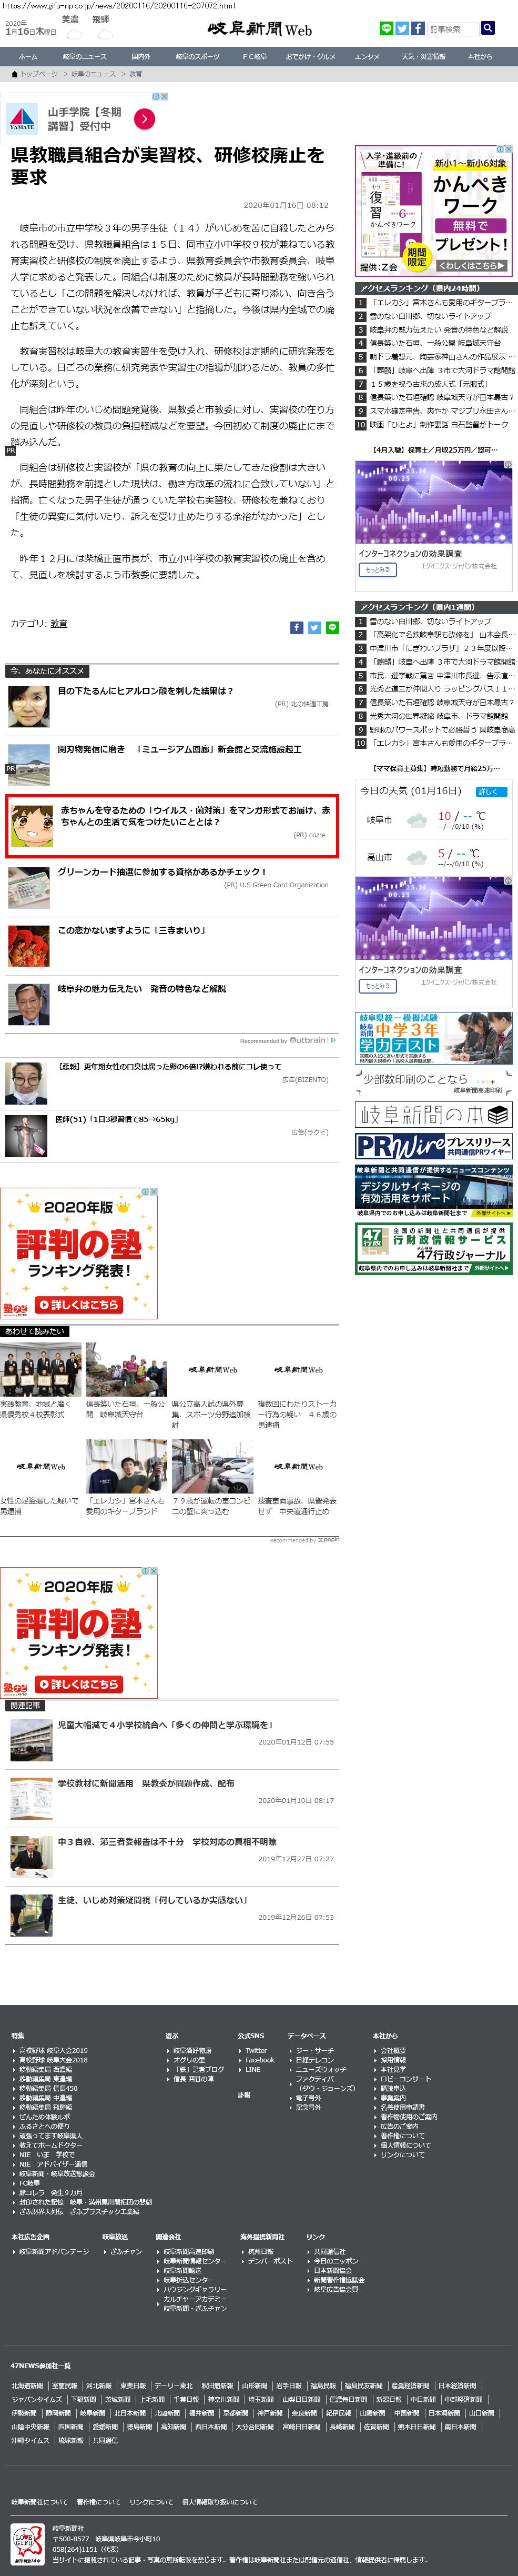518x2576 pixels.
Task: Click the LINE icon in the header
Action: click(386, 29)
